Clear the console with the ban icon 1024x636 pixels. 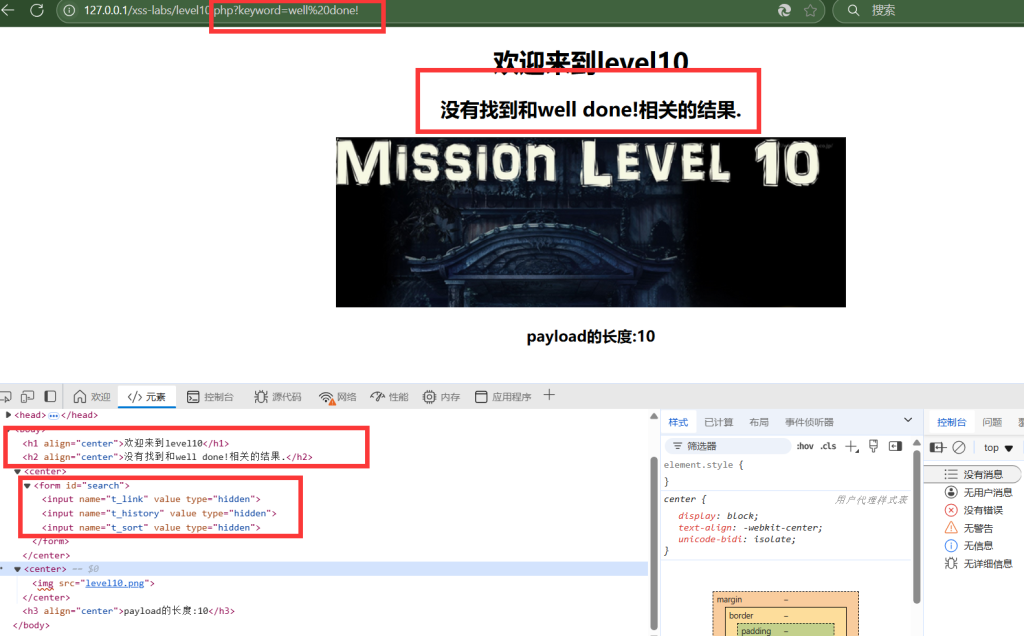click(959, 447)
